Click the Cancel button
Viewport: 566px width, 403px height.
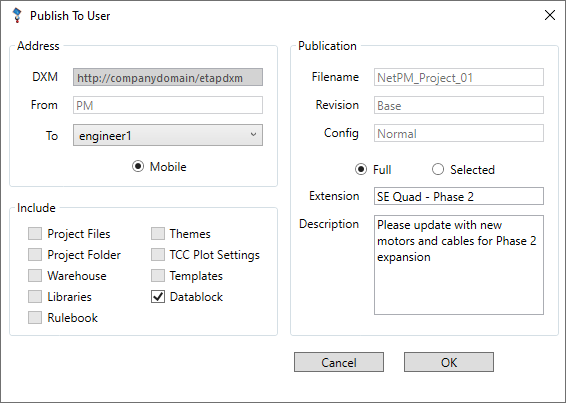tap(339, 362)
